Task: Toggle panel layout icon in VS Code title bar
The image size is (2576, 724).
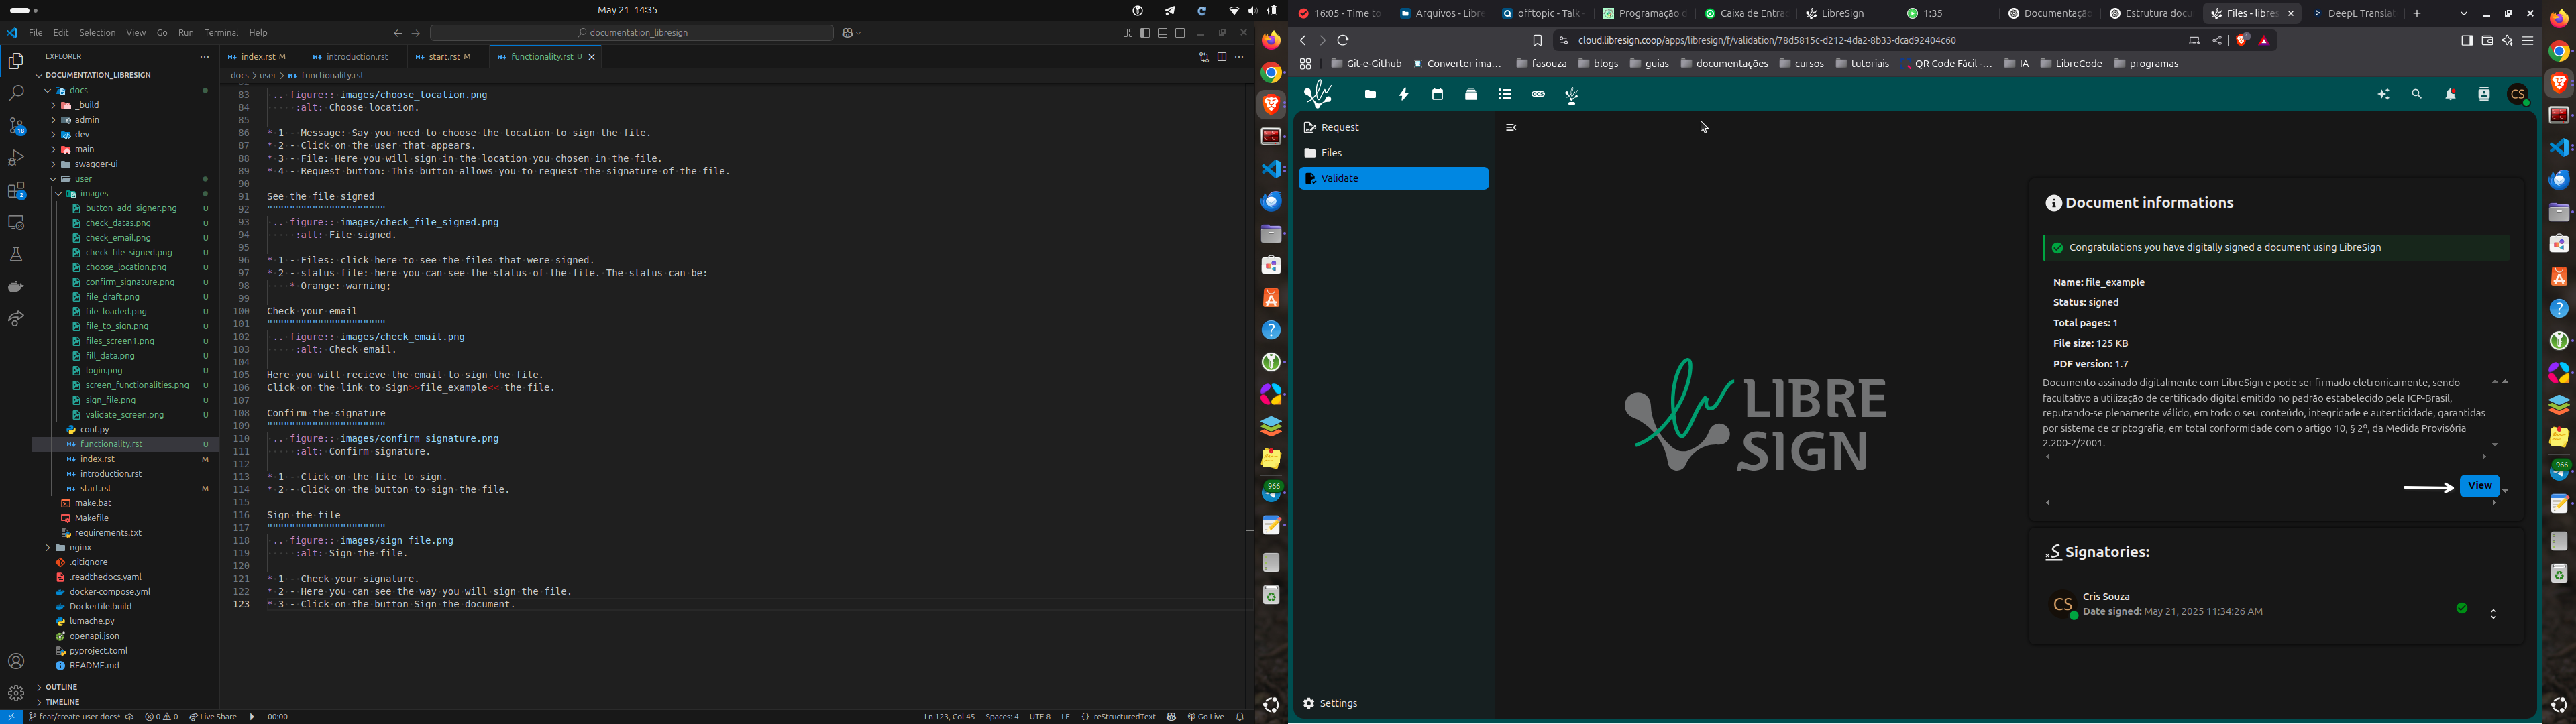Action: tap(1163, 33)
